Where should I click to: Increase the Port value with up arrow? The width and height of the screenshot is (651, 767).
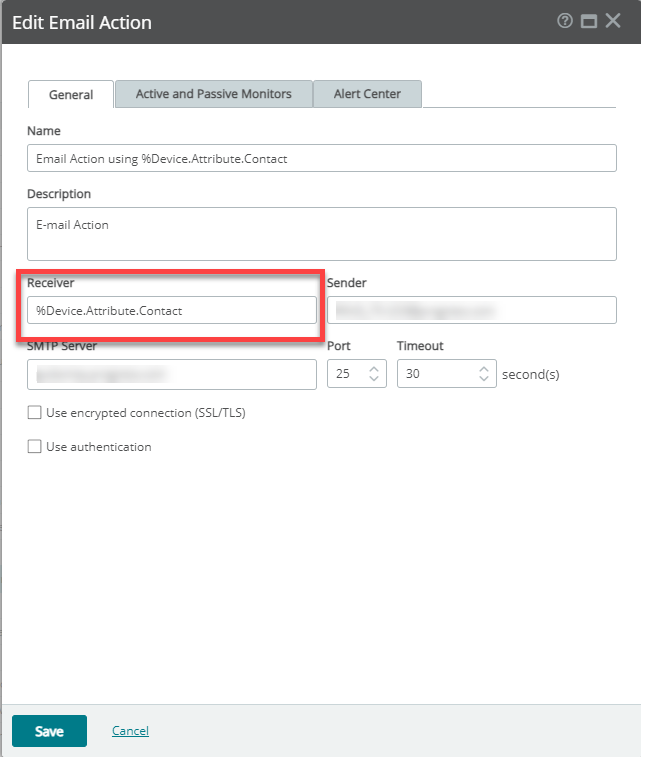pos(374,369)
